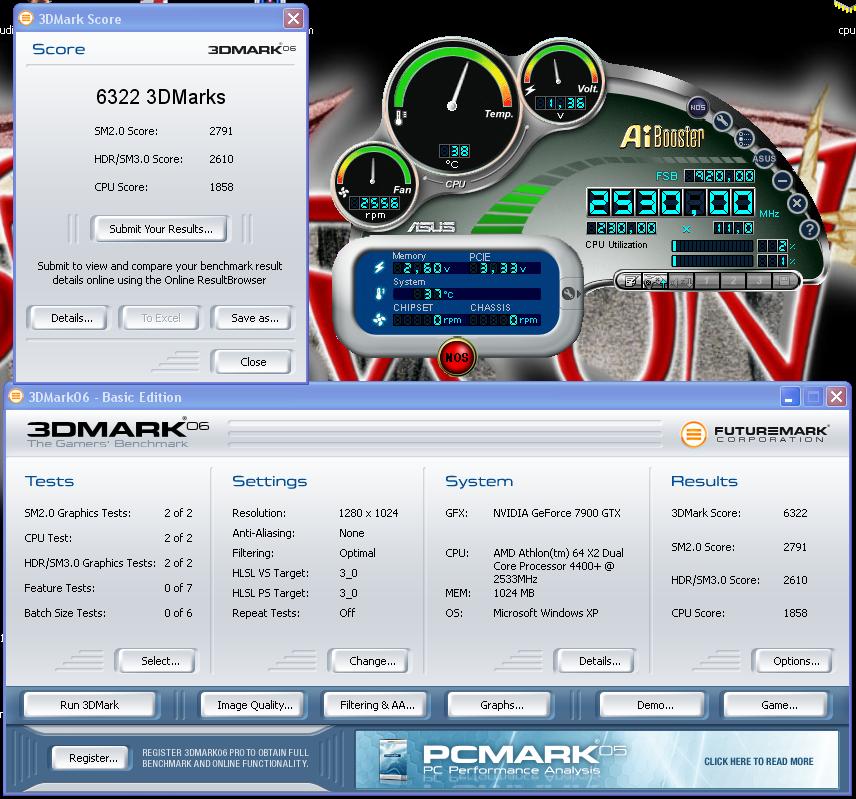This screenshot has width=856, height=799.
Task: Click the AI Booster options list icon
Action: (745, 139)
